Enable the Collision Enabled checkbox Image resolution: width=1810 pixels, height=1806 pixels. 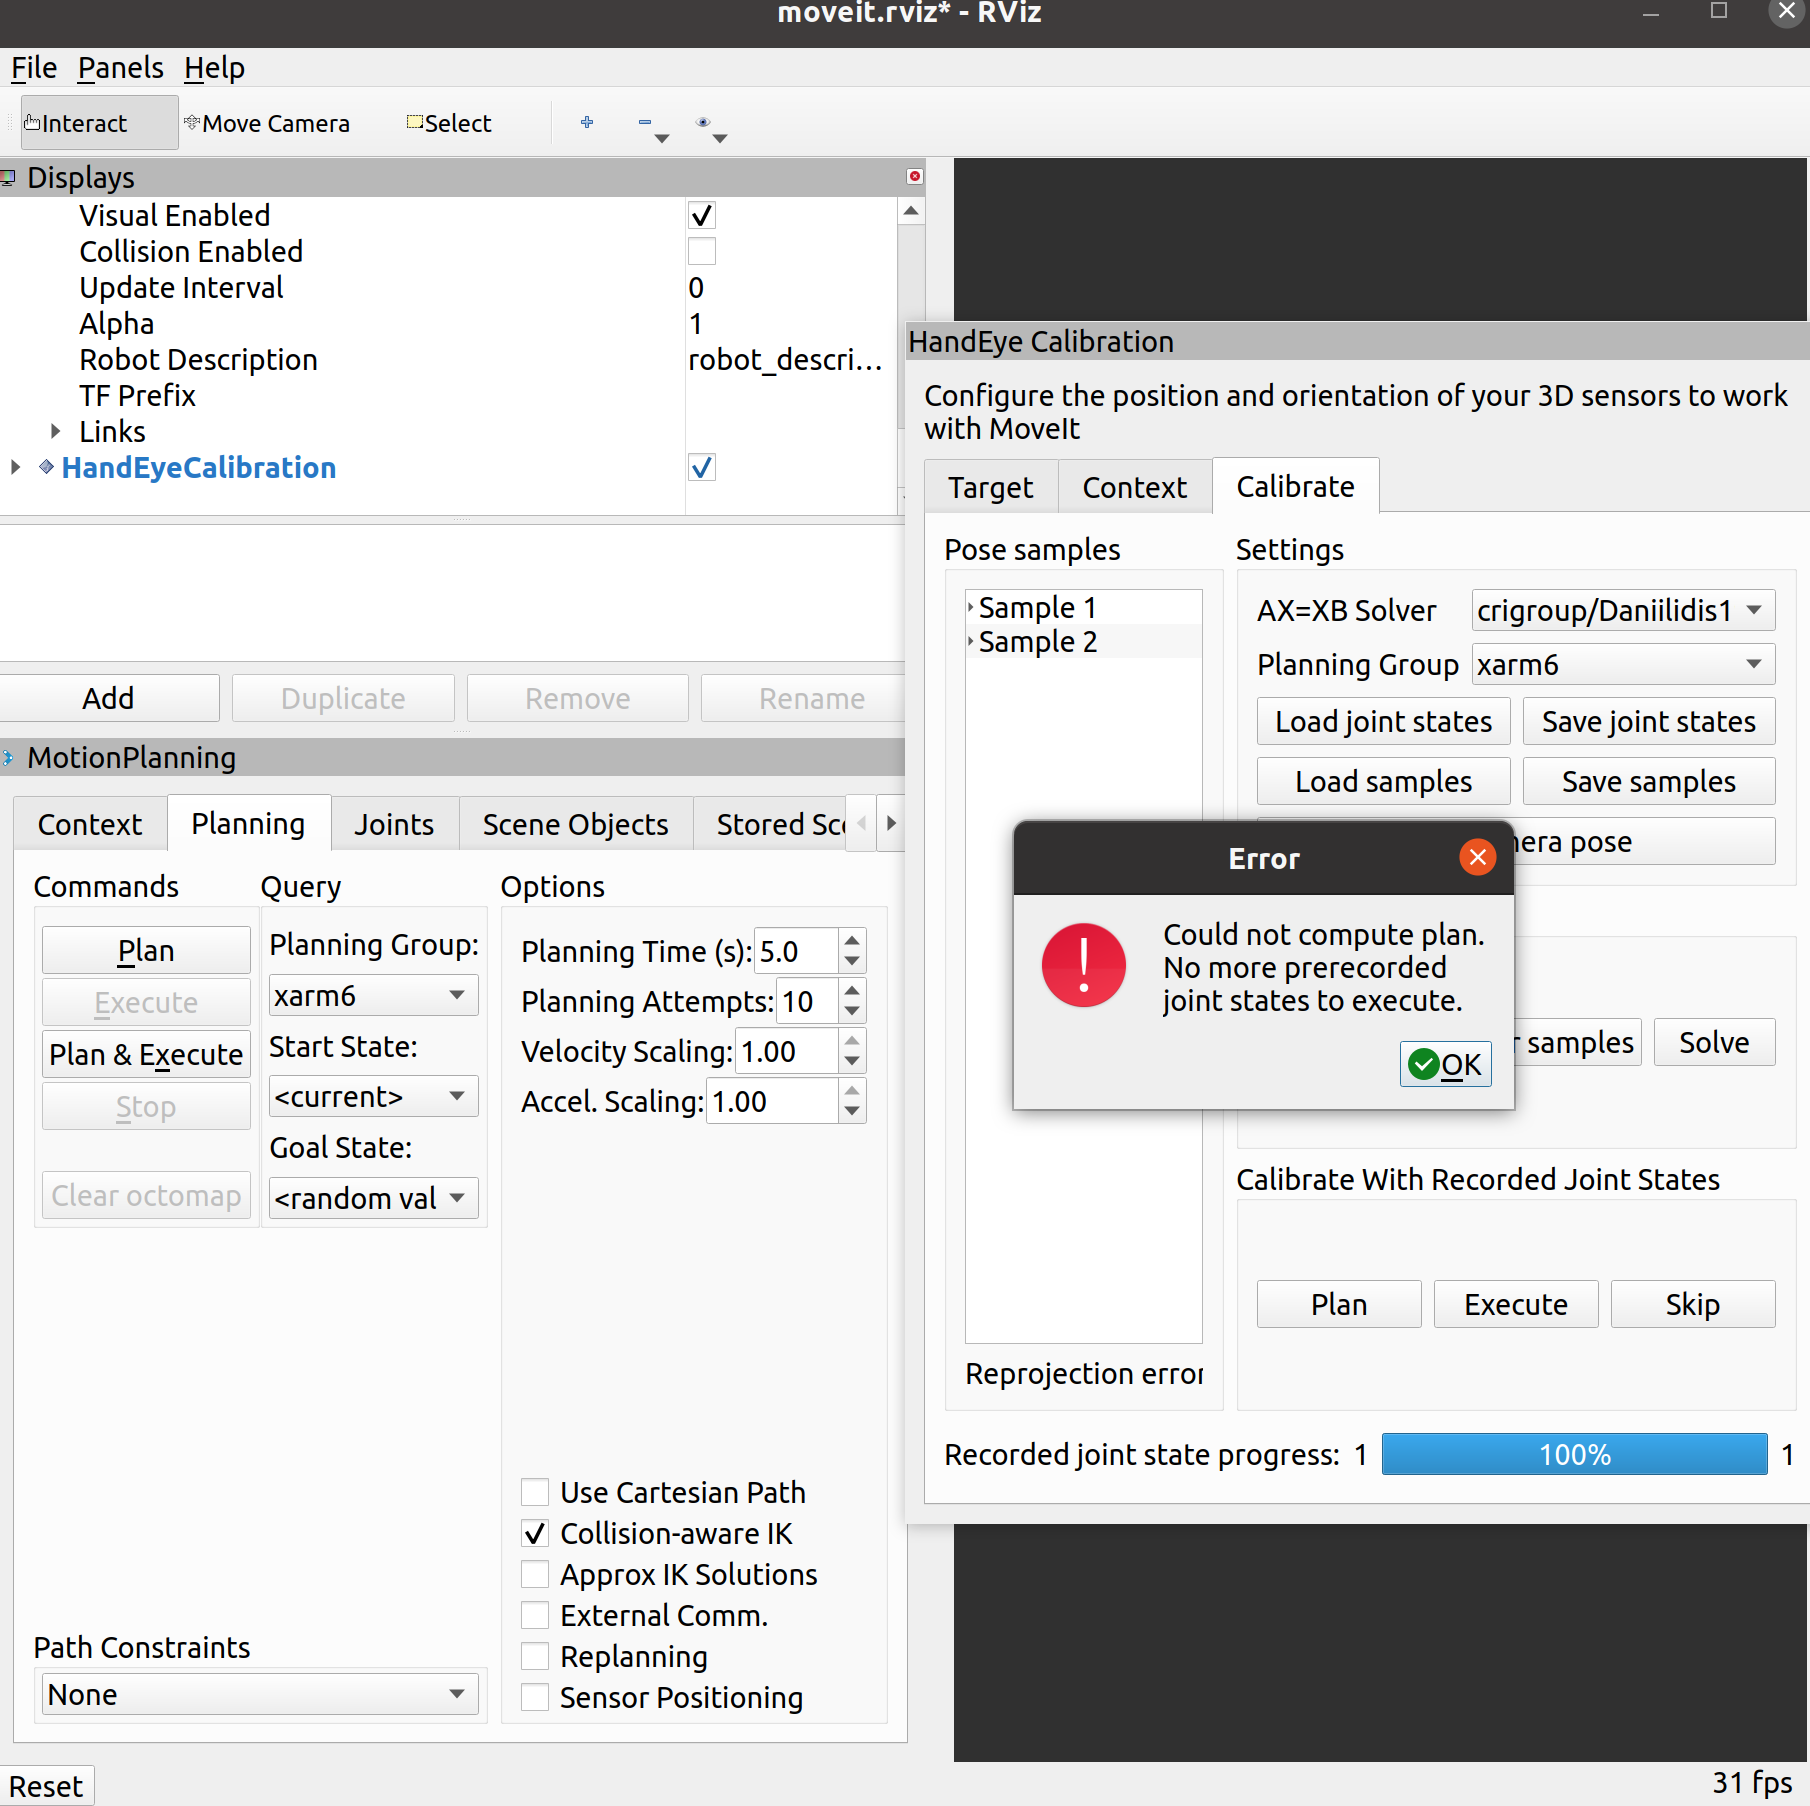coord(702,251)
